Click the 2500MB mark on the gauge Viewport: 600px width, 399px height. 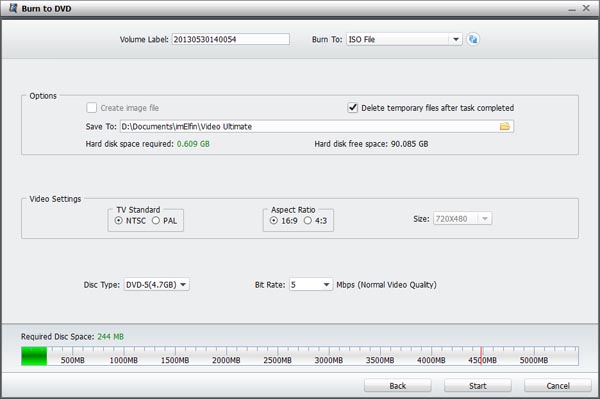pos(277,360)
